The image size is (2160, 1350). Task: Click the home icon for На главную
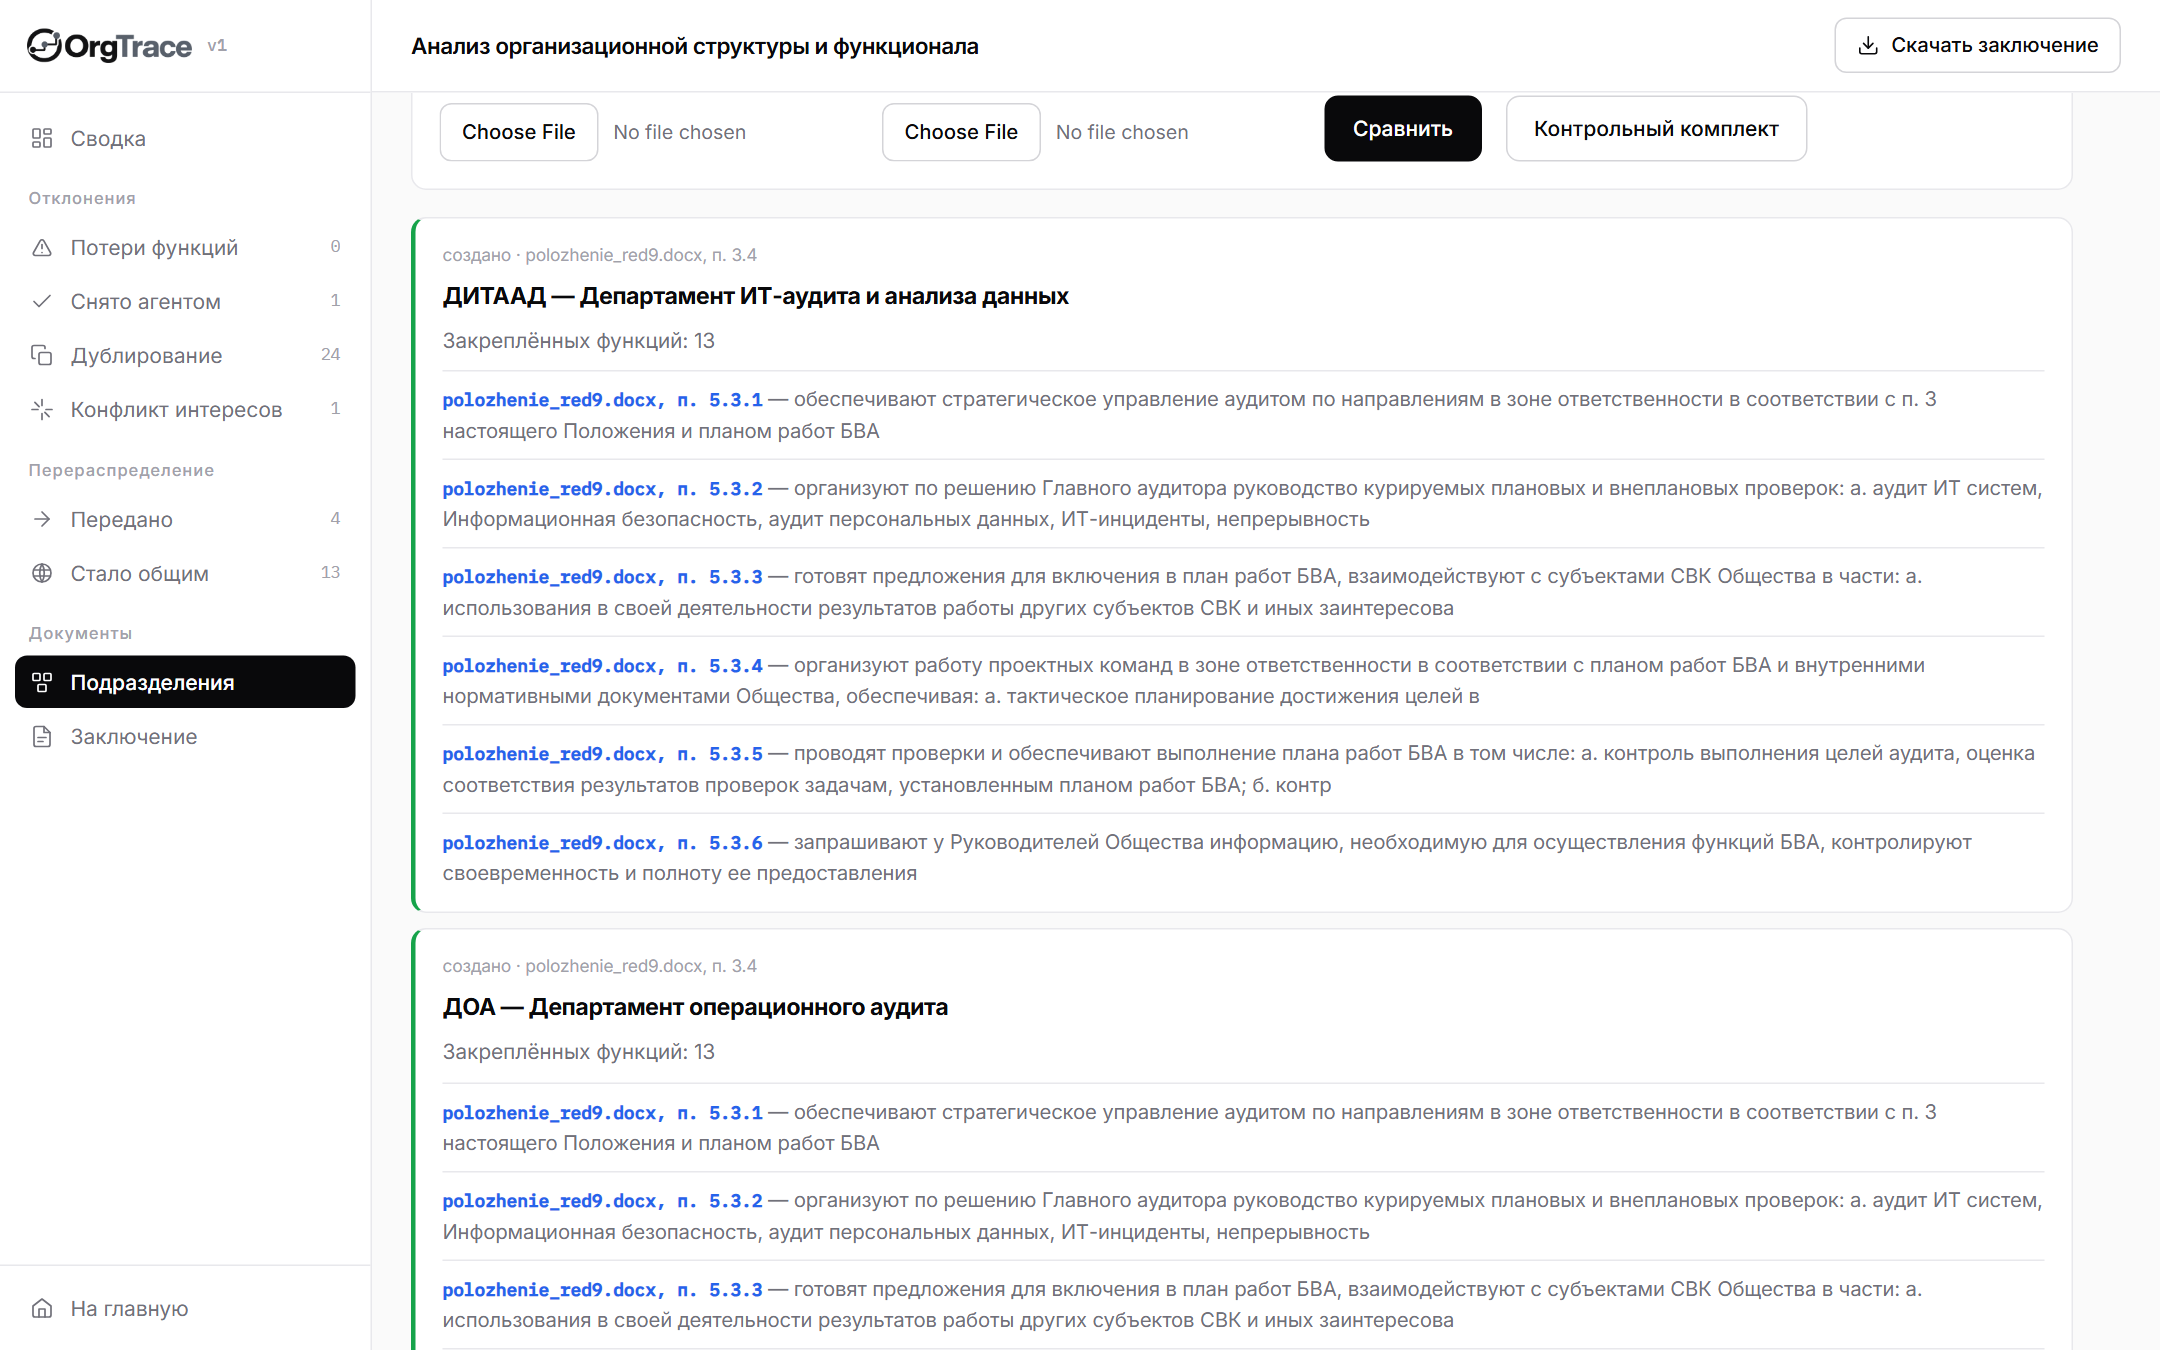(42, 1308)
